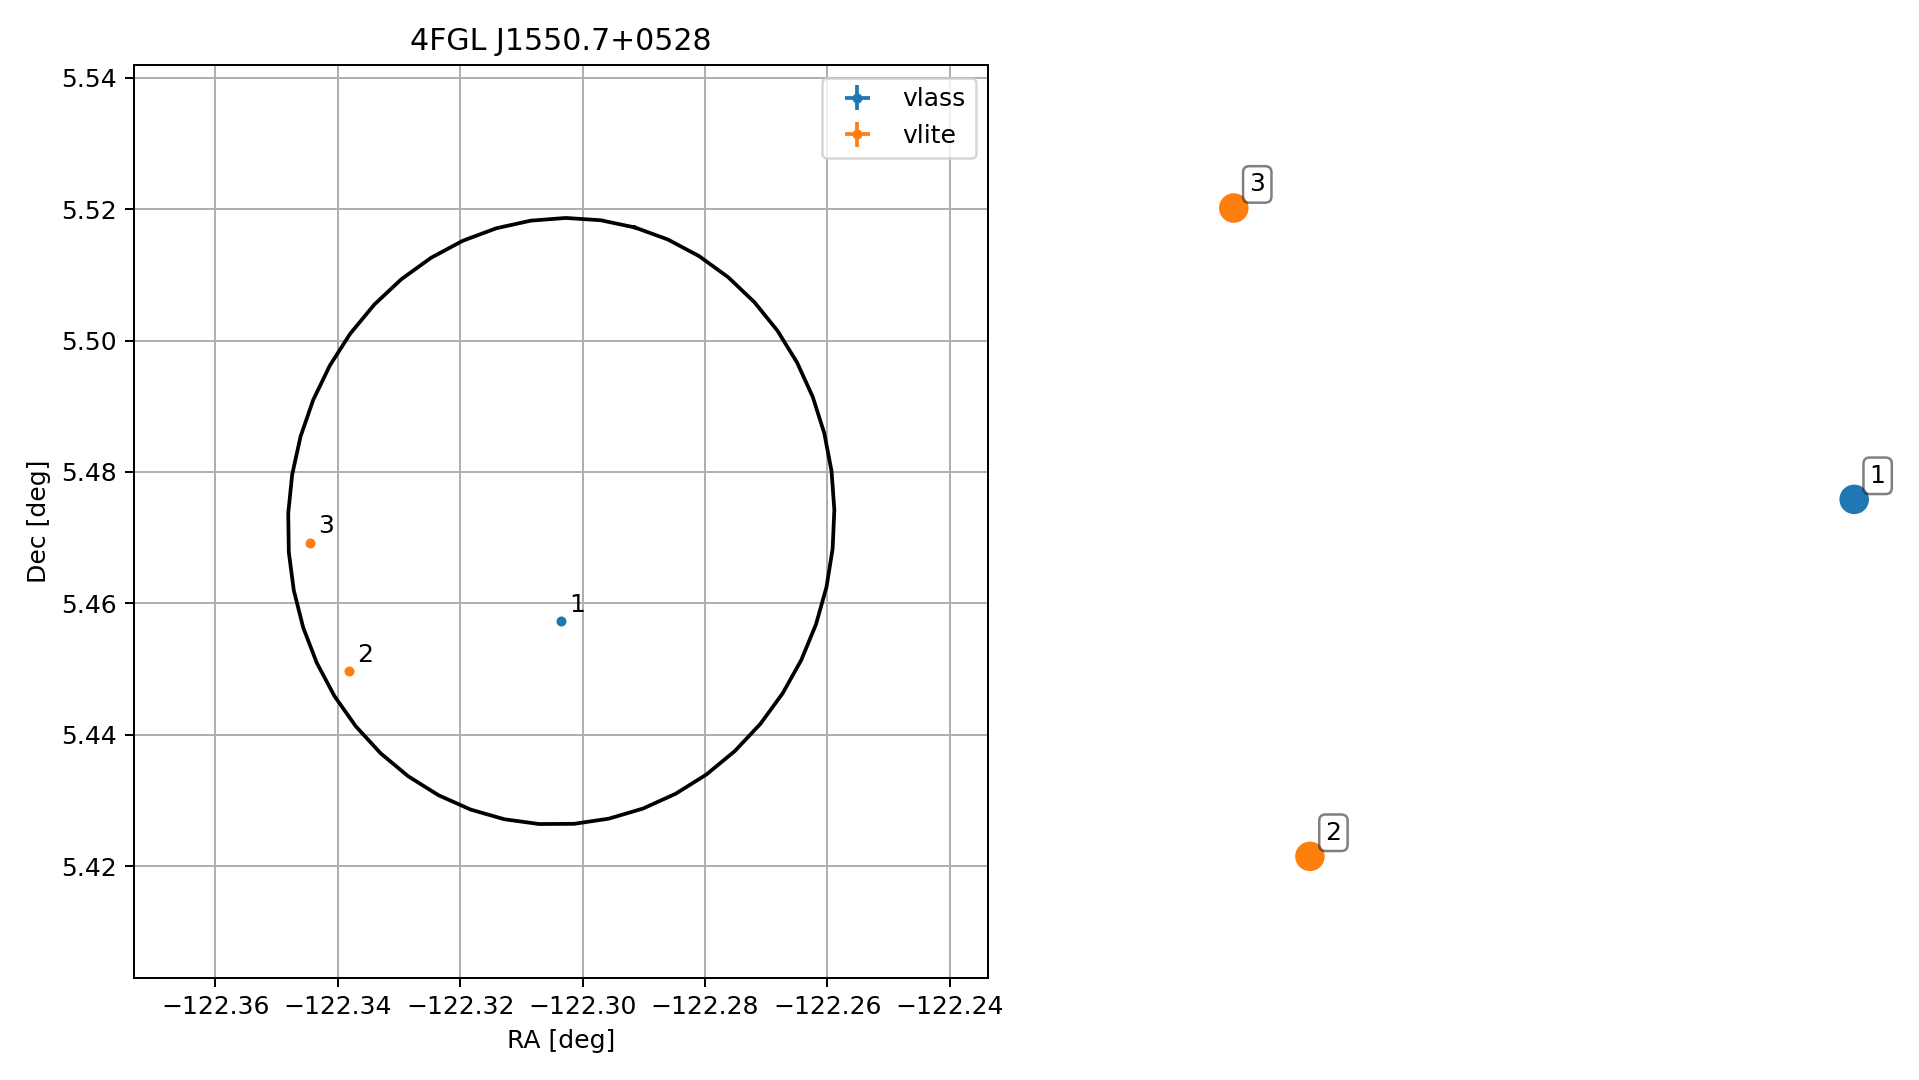Image resolution: width=1919 pixels, height=1080 pixels.
Task: Select large blue marker labeled 1
Action: [x=1853, y=499]
